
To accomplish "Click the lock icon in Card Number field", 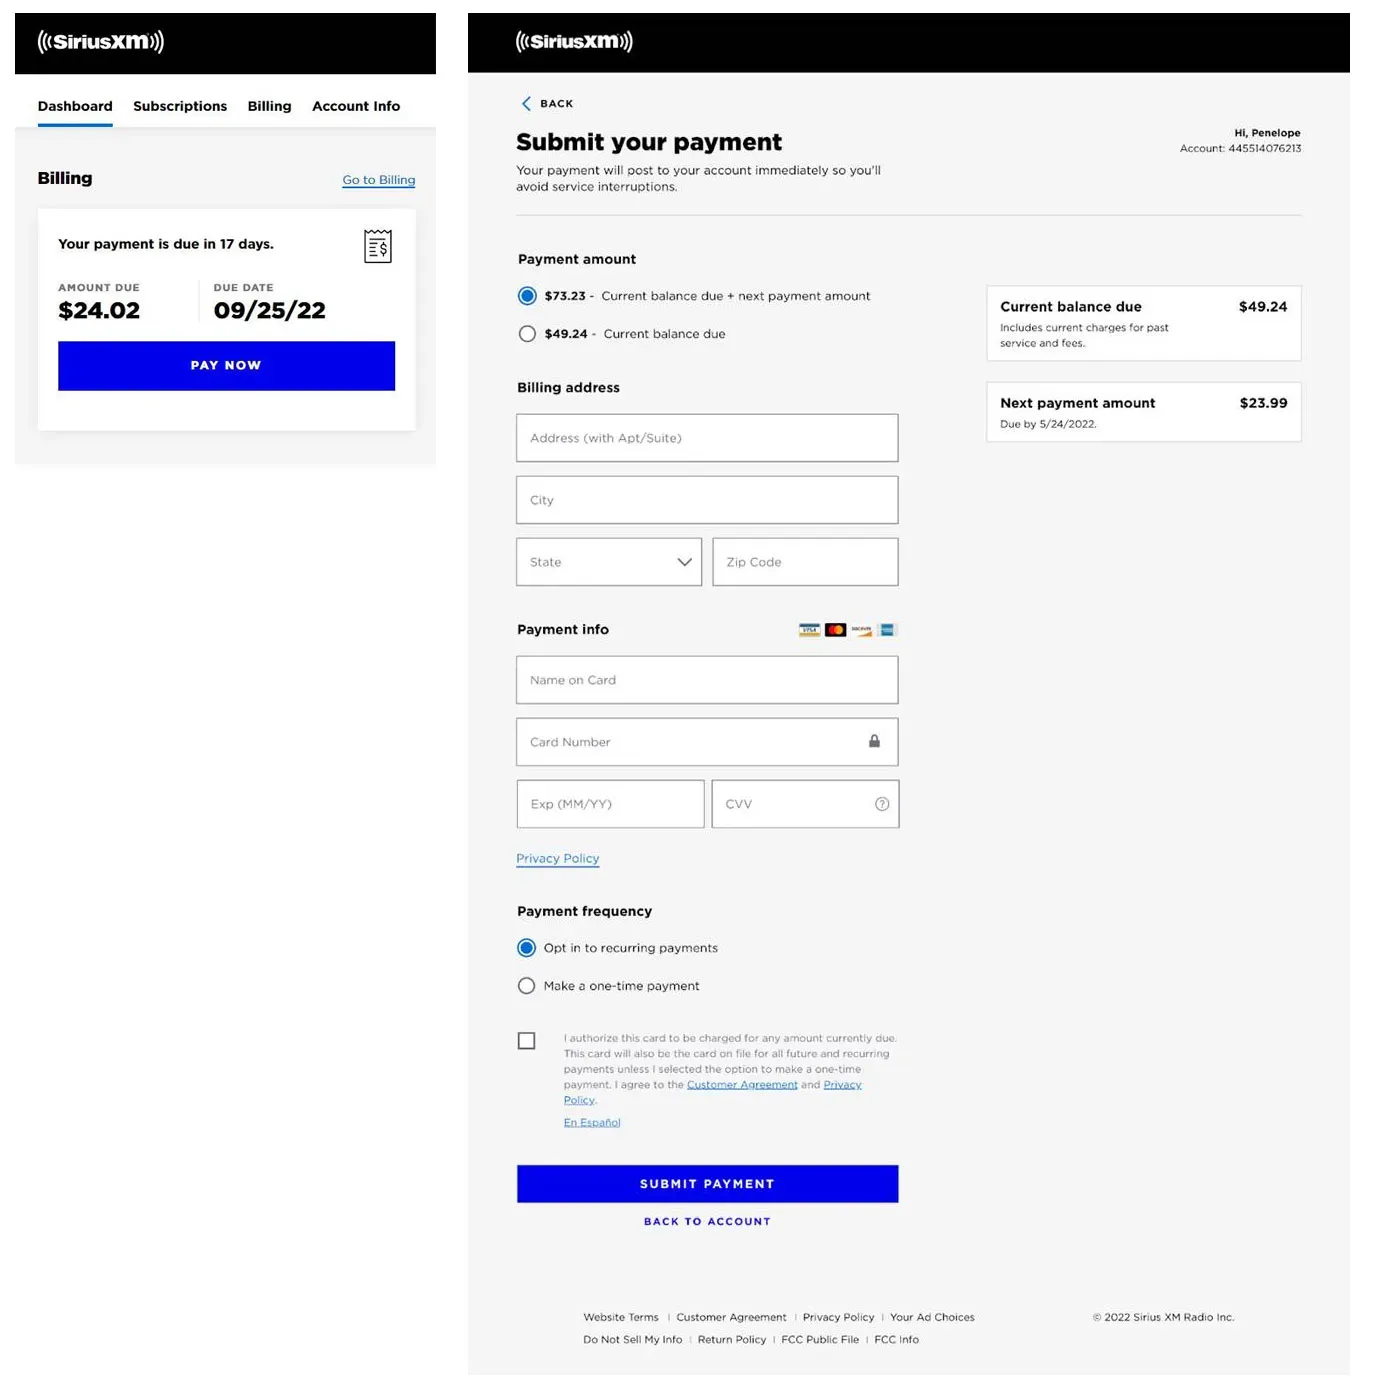I will (874, 741).
